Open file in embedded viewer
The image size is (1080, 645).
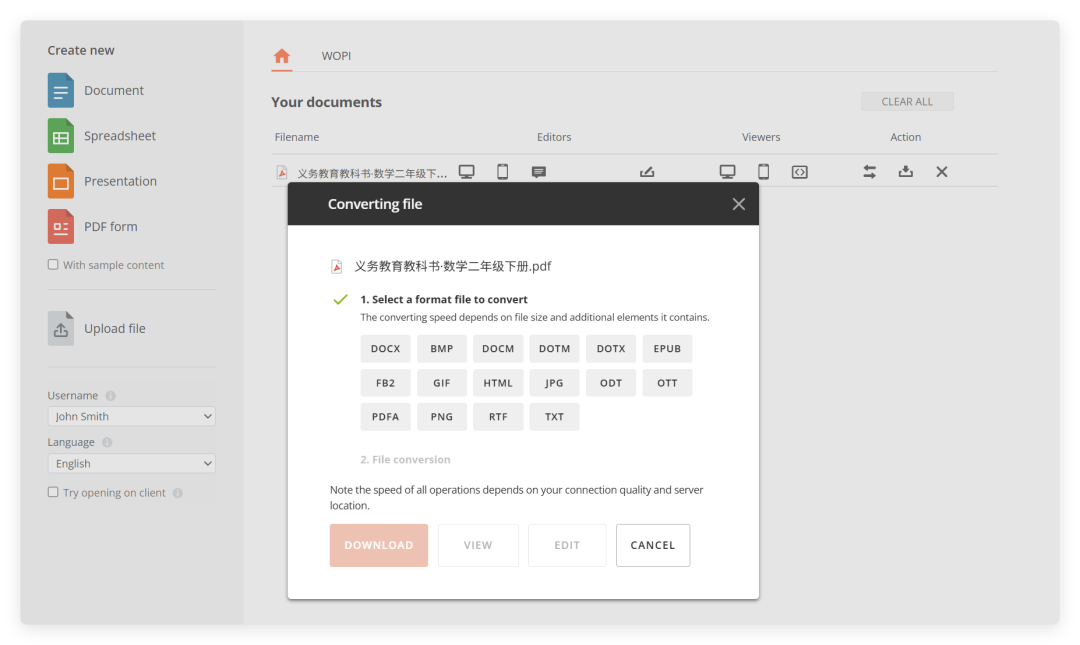point(800,172)
